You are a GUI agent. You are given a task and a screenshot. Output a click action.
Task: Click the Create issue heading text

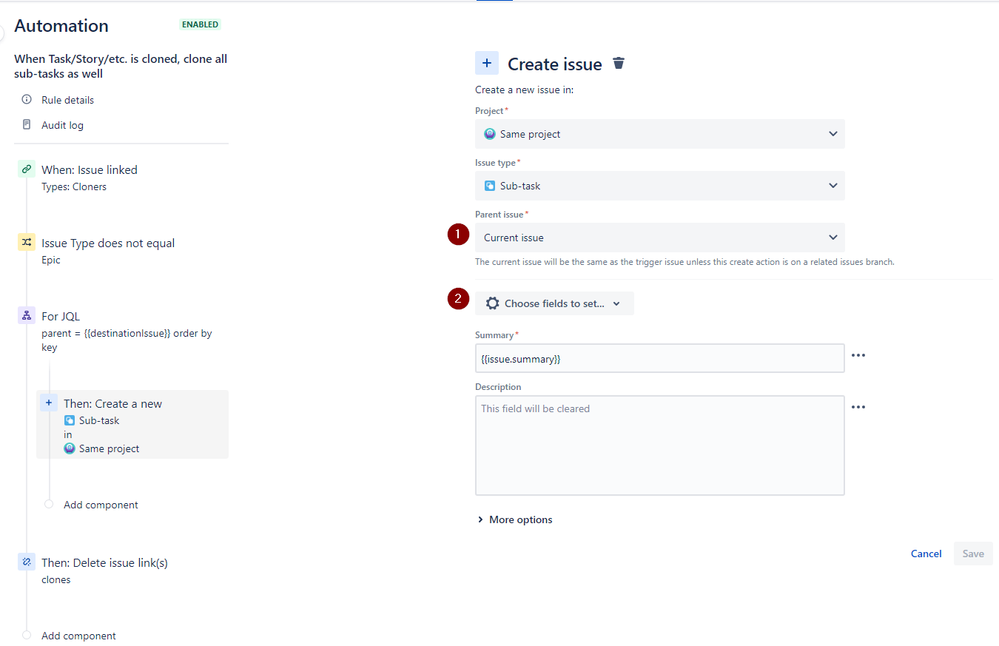pyautogui.click(x=554, y=64)
